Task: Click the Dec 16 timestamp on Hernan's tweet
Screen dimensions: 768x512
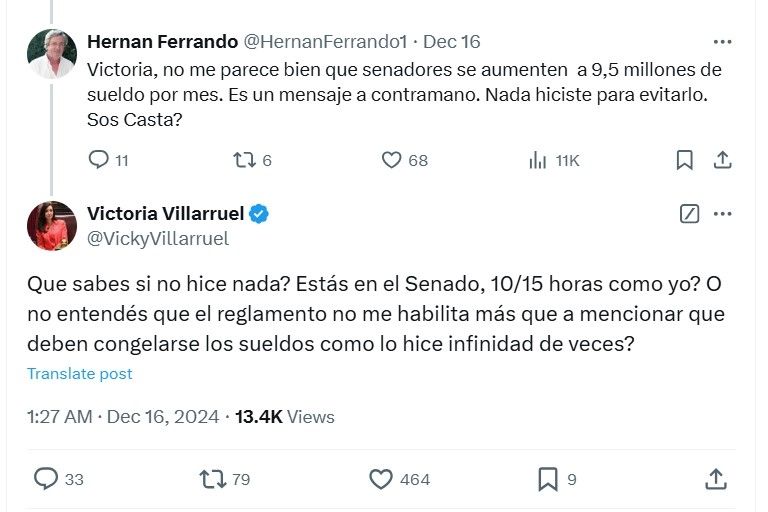Action: click(x=451, y=42)
